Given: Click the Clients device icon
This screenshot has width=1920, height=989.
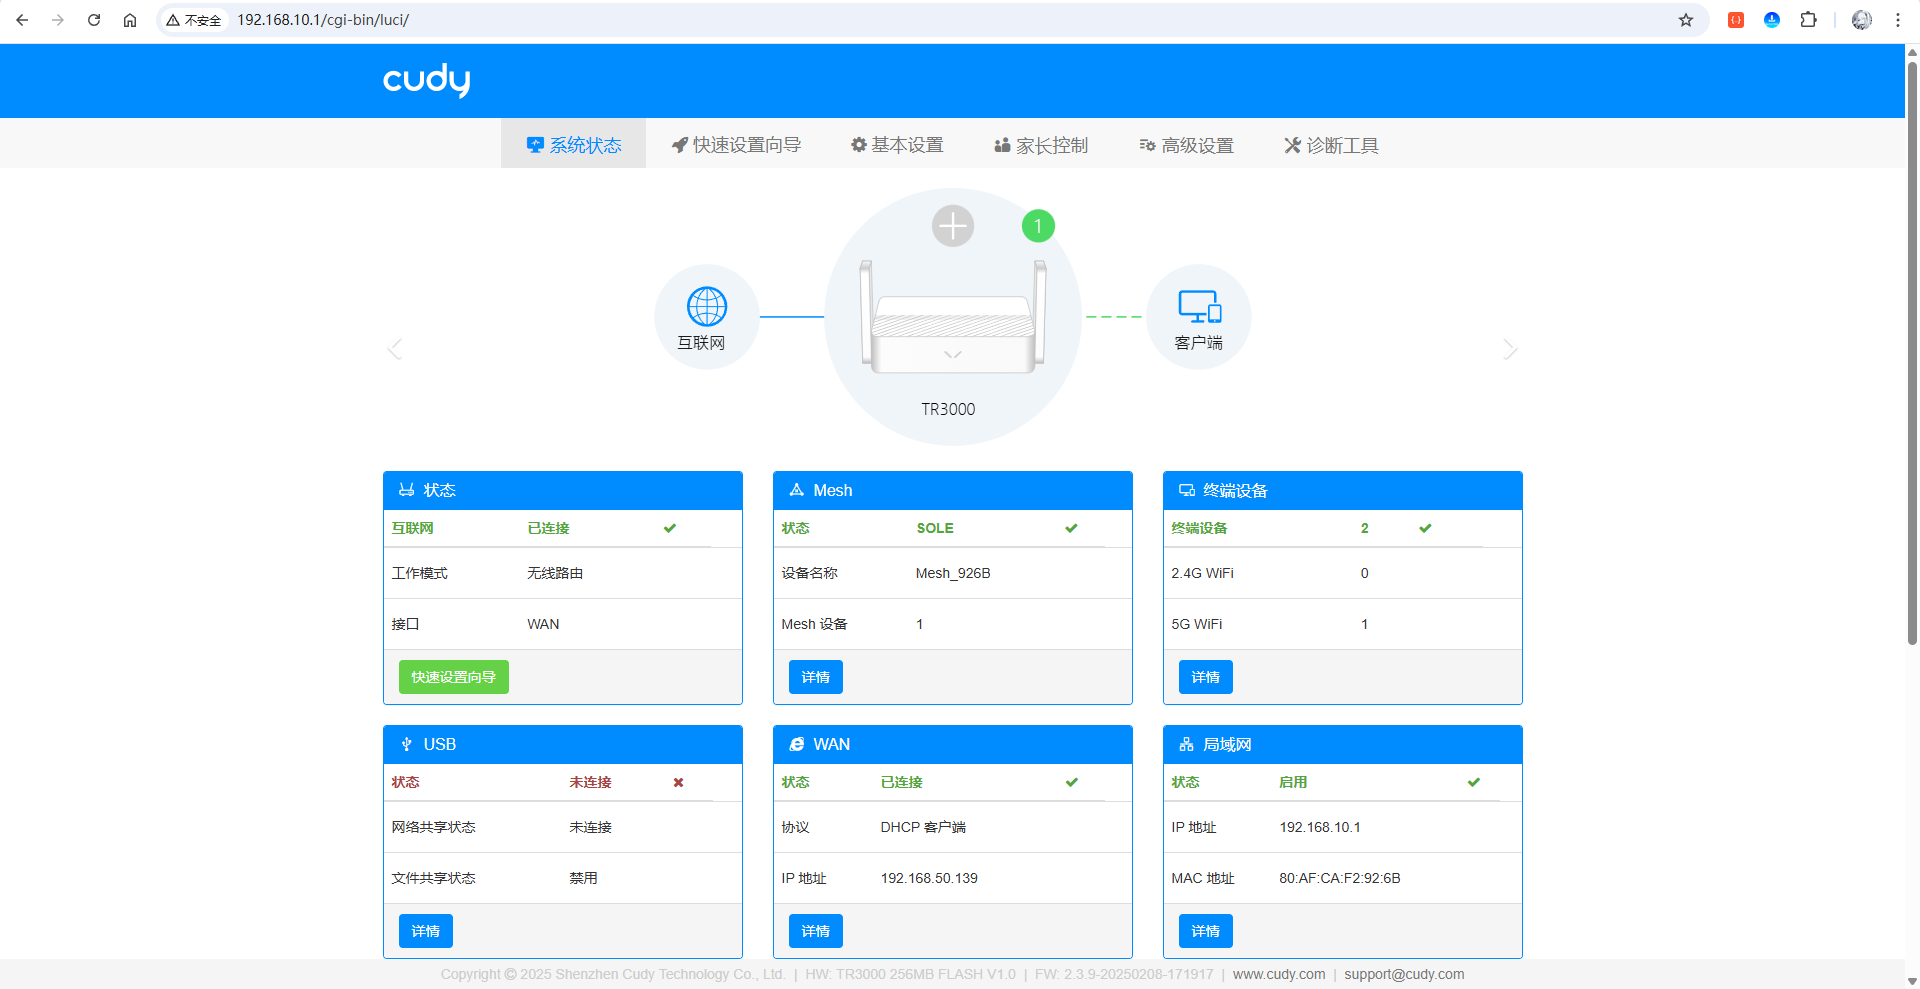Looking at the screenshot, I should 1198,307.
